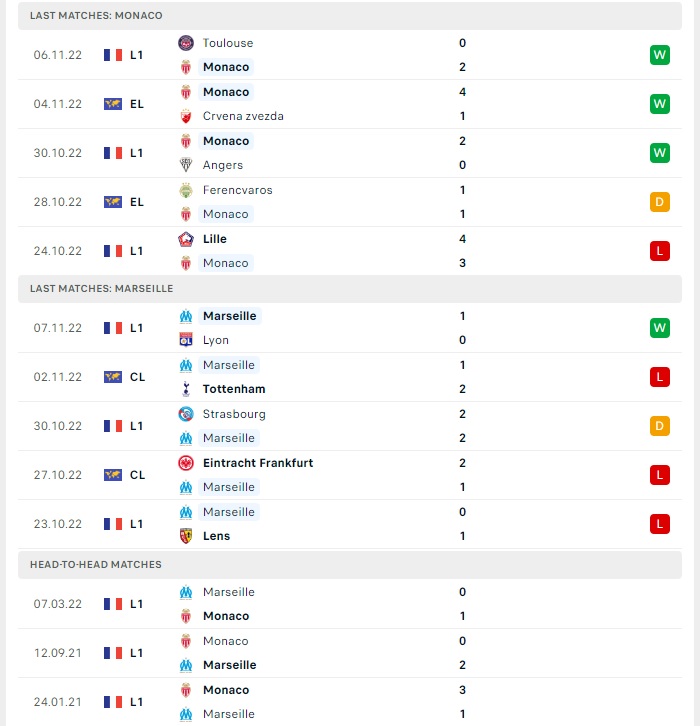The image size is (700, 726).
Task: Click the green W badge for Toulouse match
Action: coord(660,55)
